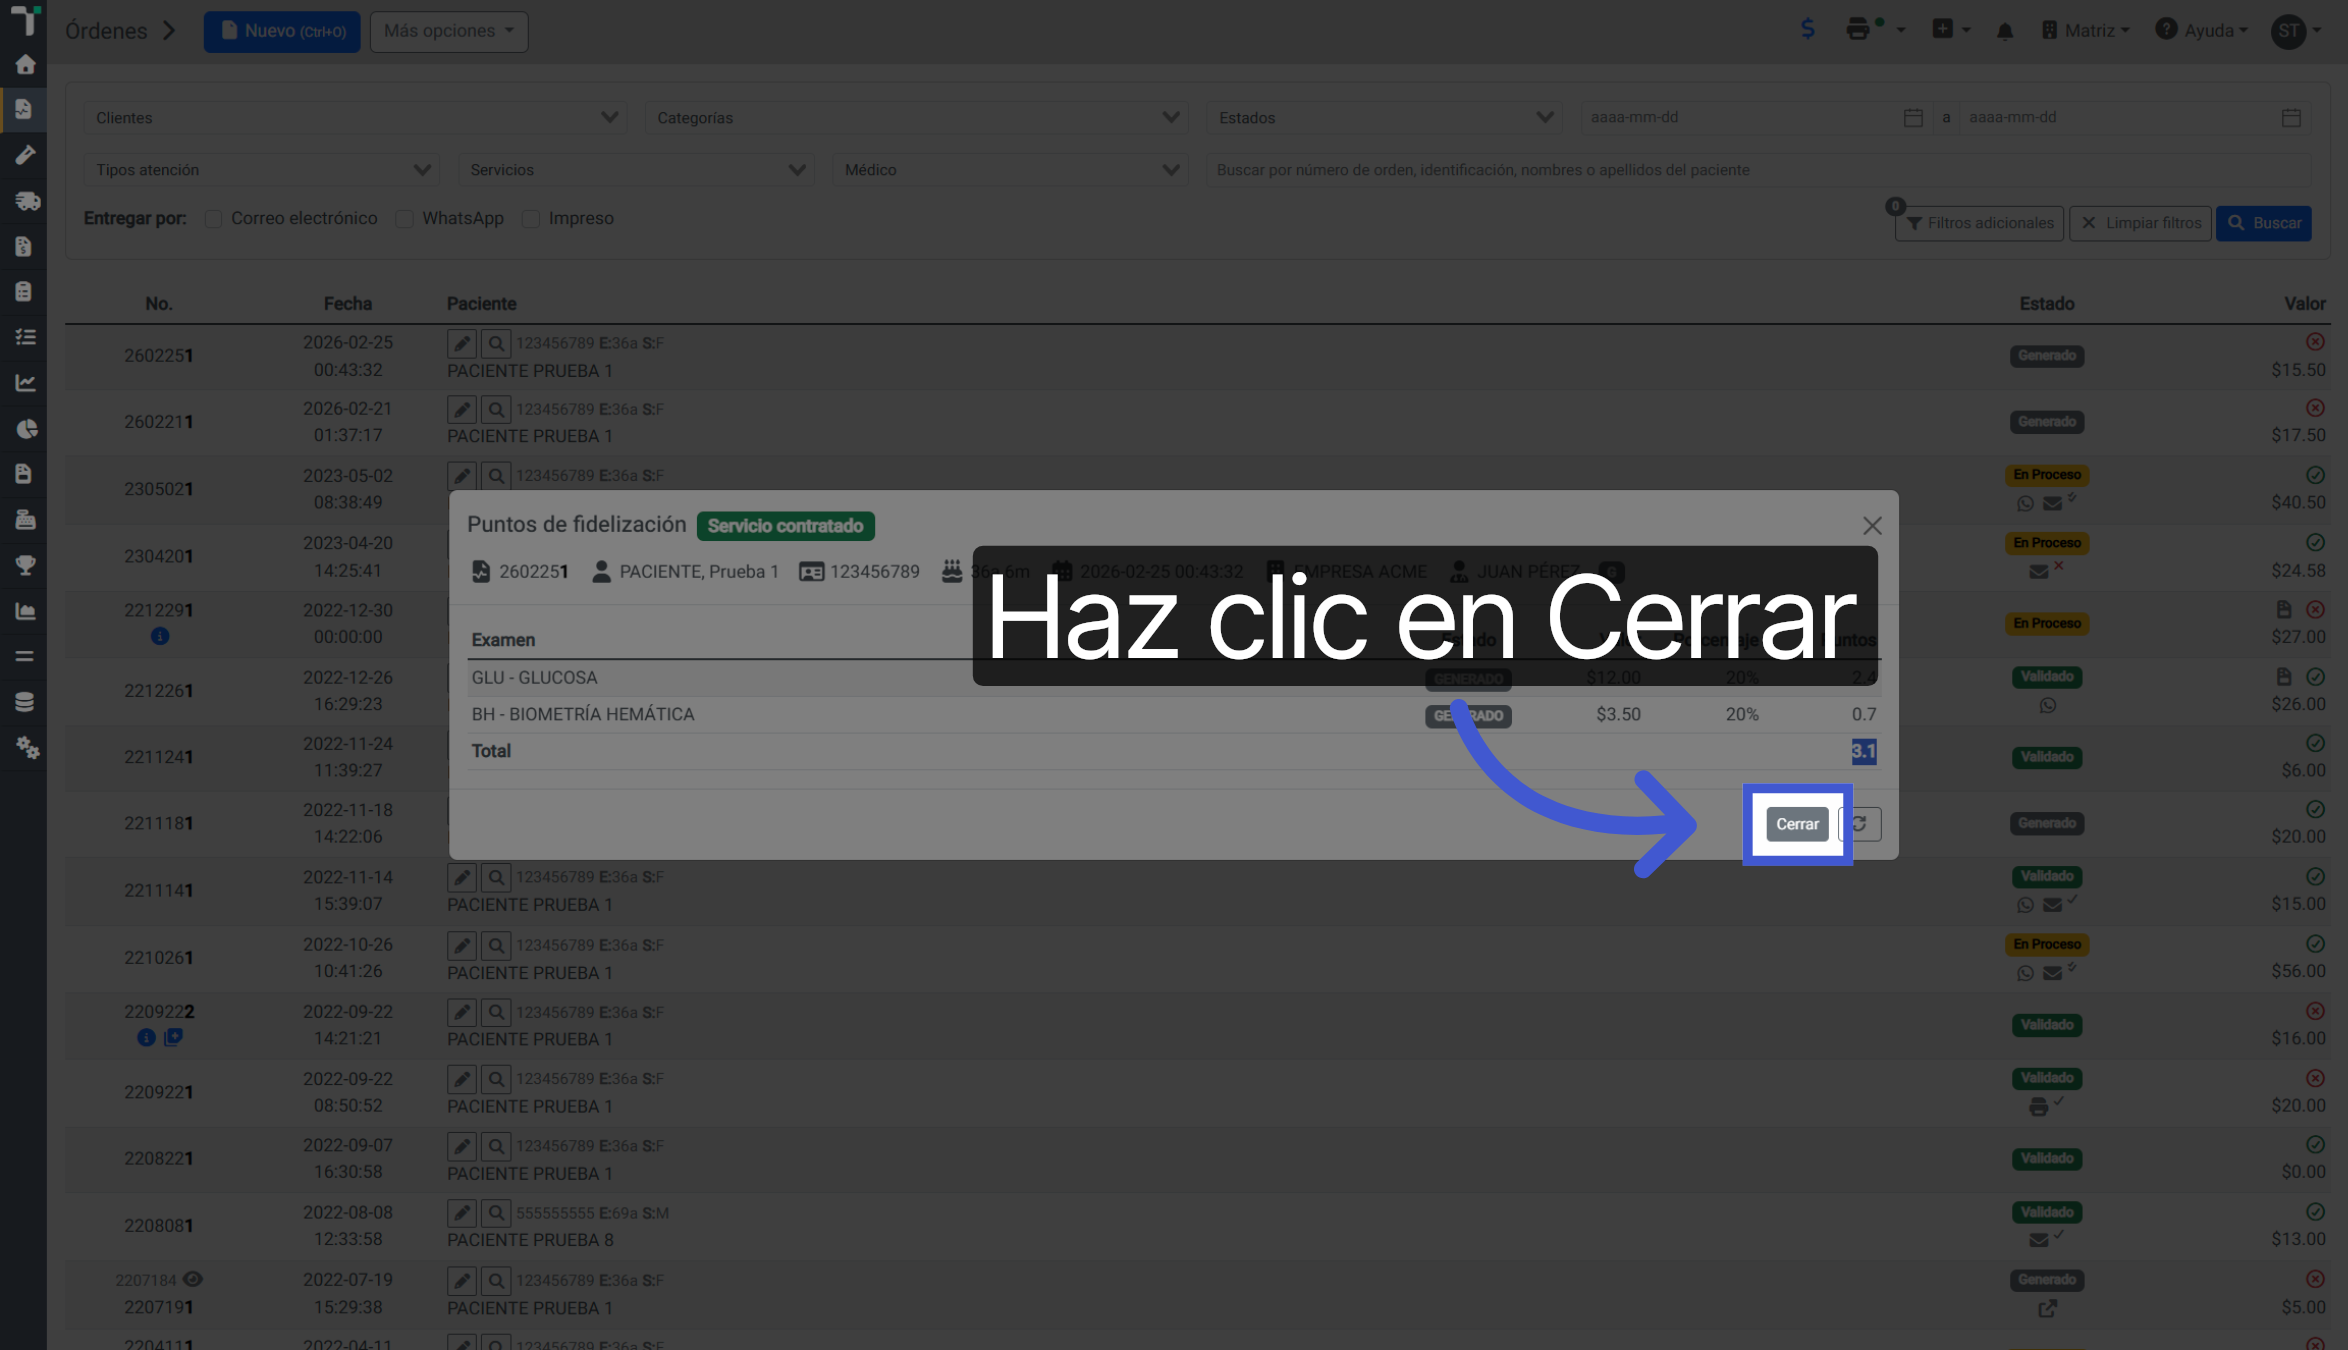This screenshot has height=1350, width=2348.
Task: Open the Más opciones dropdown
Action: pyautogui.click(x=449, y=31)
